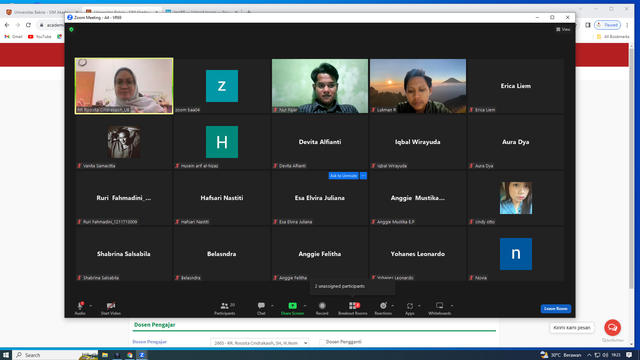Expand the Share Screen options arrow

(305, 306)
